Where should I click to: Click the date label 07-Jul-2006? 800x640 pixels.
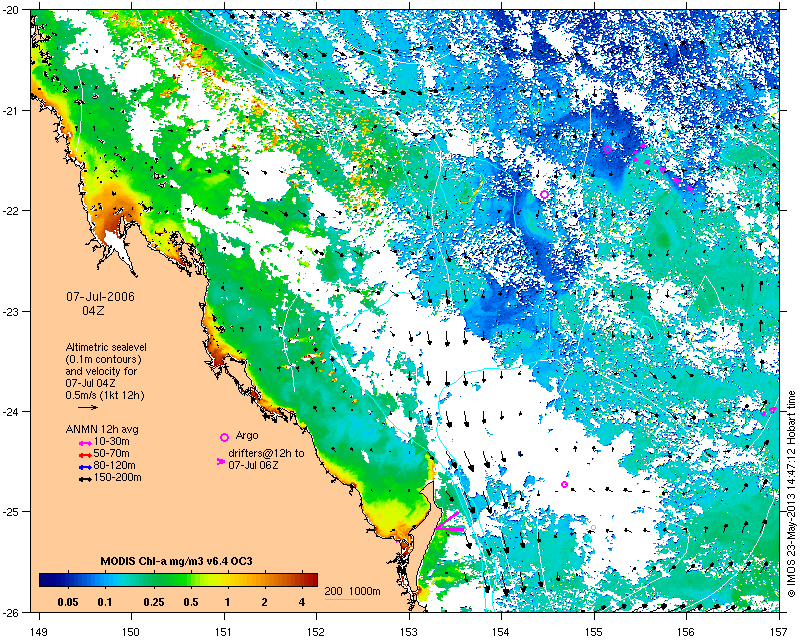(x=101, y=297)
